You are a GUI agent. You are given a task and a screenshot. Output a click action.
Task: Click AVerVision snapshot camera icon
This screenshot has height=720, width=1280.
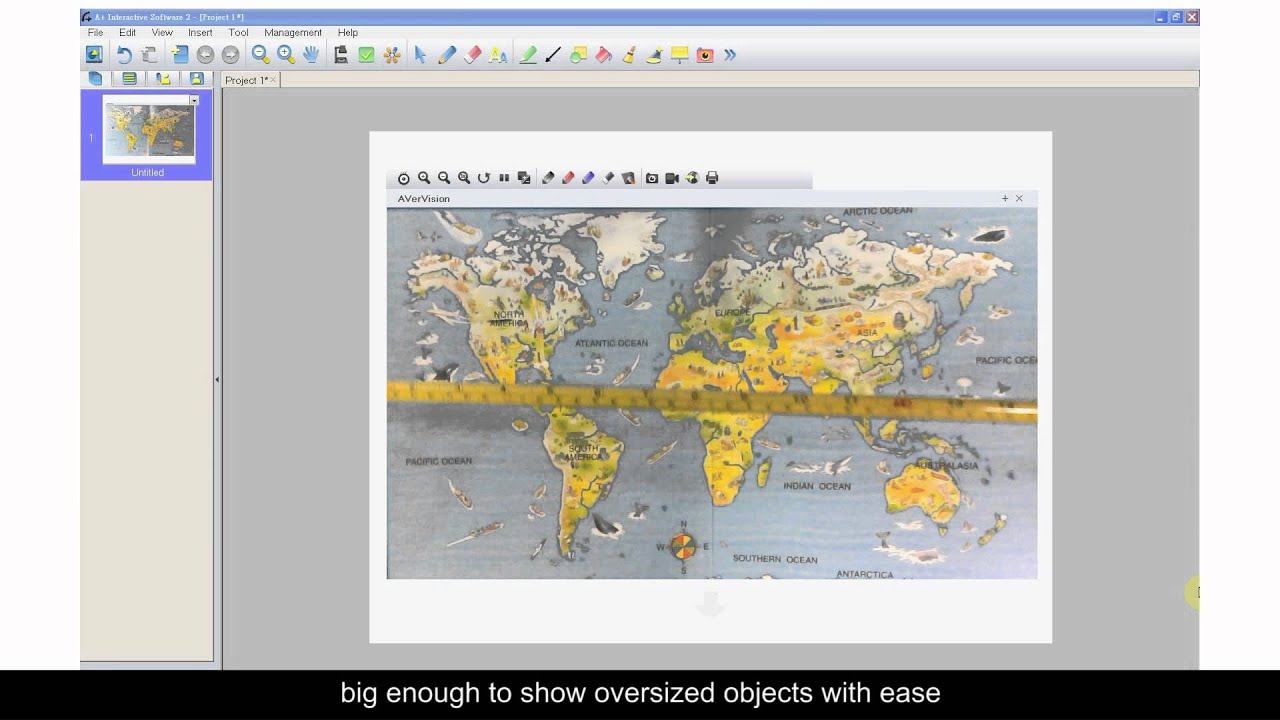pos(652,178)
